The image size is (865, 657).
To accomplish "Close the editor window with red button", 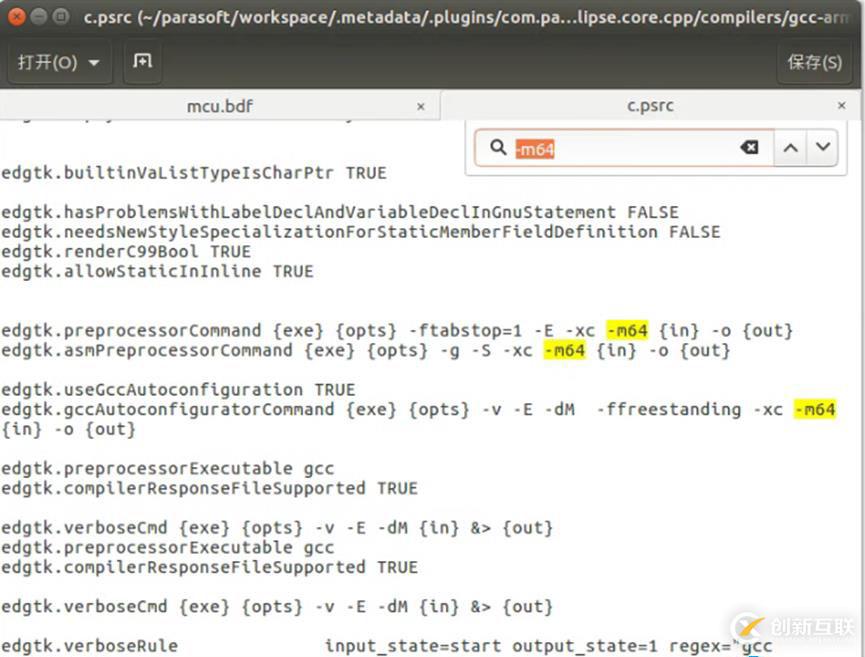I will click(x=17, y=17).
